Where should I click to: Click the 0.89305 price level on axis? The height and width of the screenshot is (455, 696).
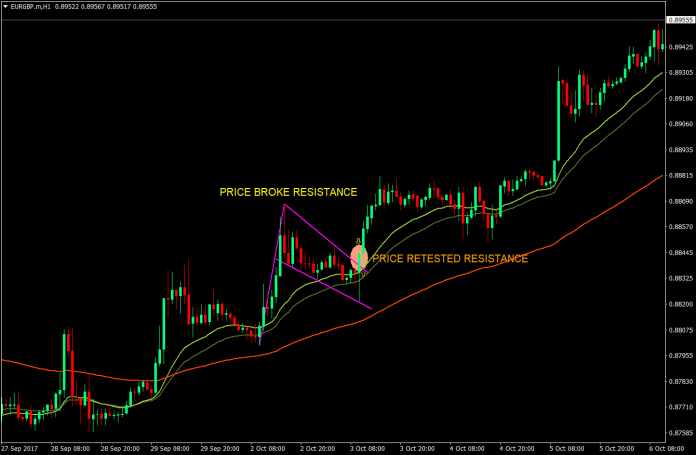(681, 73)
